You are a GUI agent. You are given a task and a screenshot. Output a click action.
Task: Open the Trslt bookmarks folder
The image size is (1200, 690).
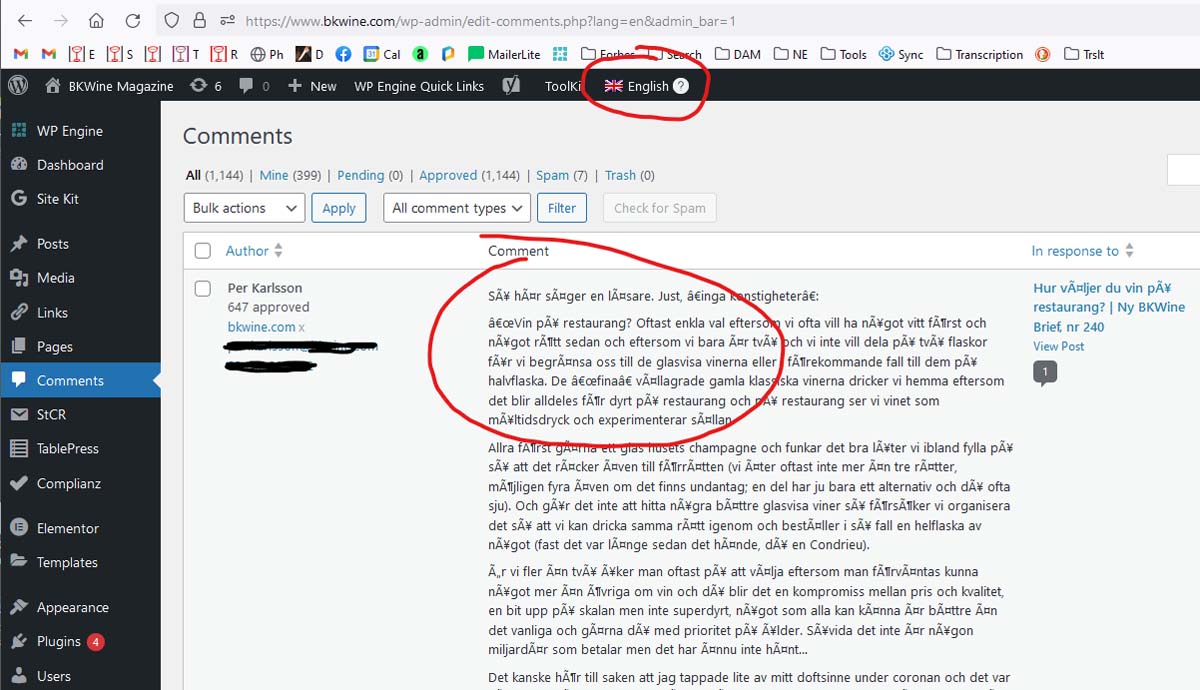(1084, 54)
